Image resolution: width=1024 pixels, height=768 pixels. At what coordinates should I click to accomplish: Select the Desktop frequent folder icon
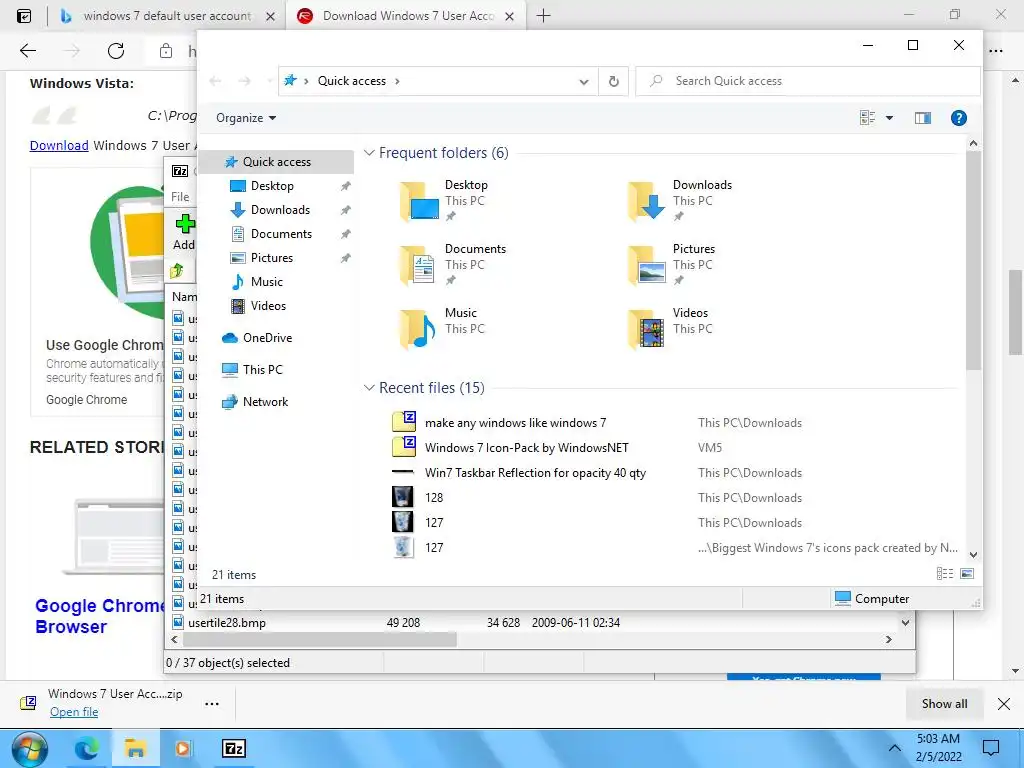click(419, 201)
